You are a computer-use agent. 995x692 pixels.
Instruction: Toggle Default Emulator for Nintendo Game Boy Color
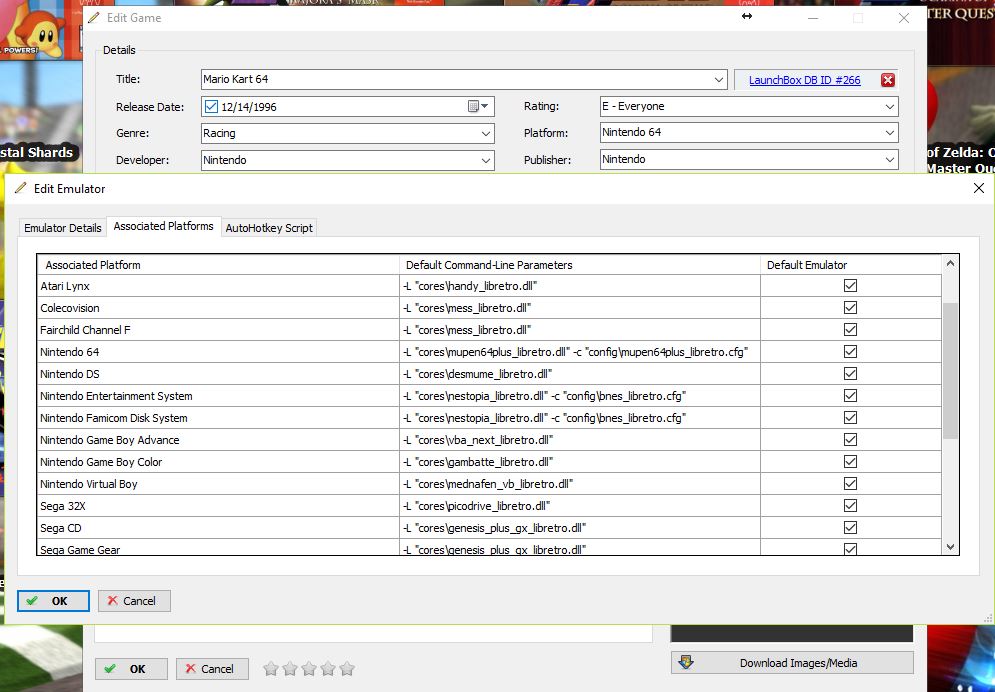[850, 462]
